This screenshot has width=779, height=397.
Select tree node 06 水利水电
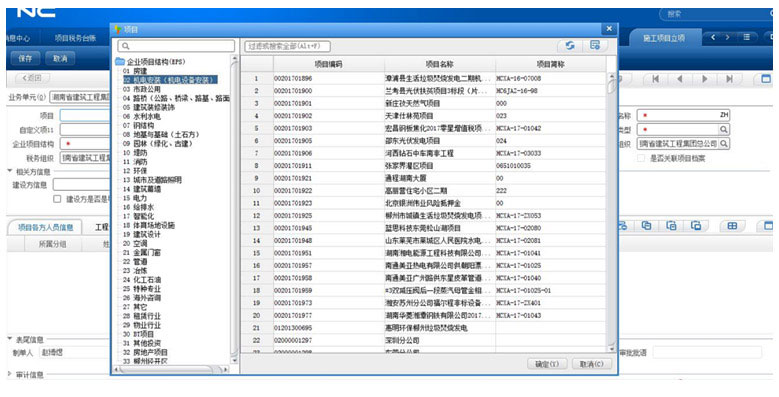point(142,116)
